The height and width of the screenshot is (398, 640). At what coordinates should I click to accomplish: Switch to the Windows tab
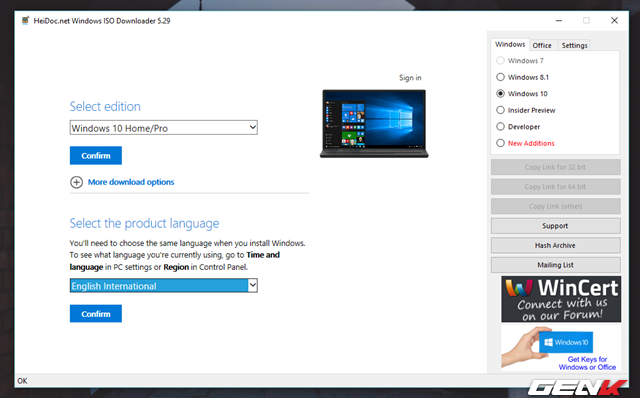(510, 44)
